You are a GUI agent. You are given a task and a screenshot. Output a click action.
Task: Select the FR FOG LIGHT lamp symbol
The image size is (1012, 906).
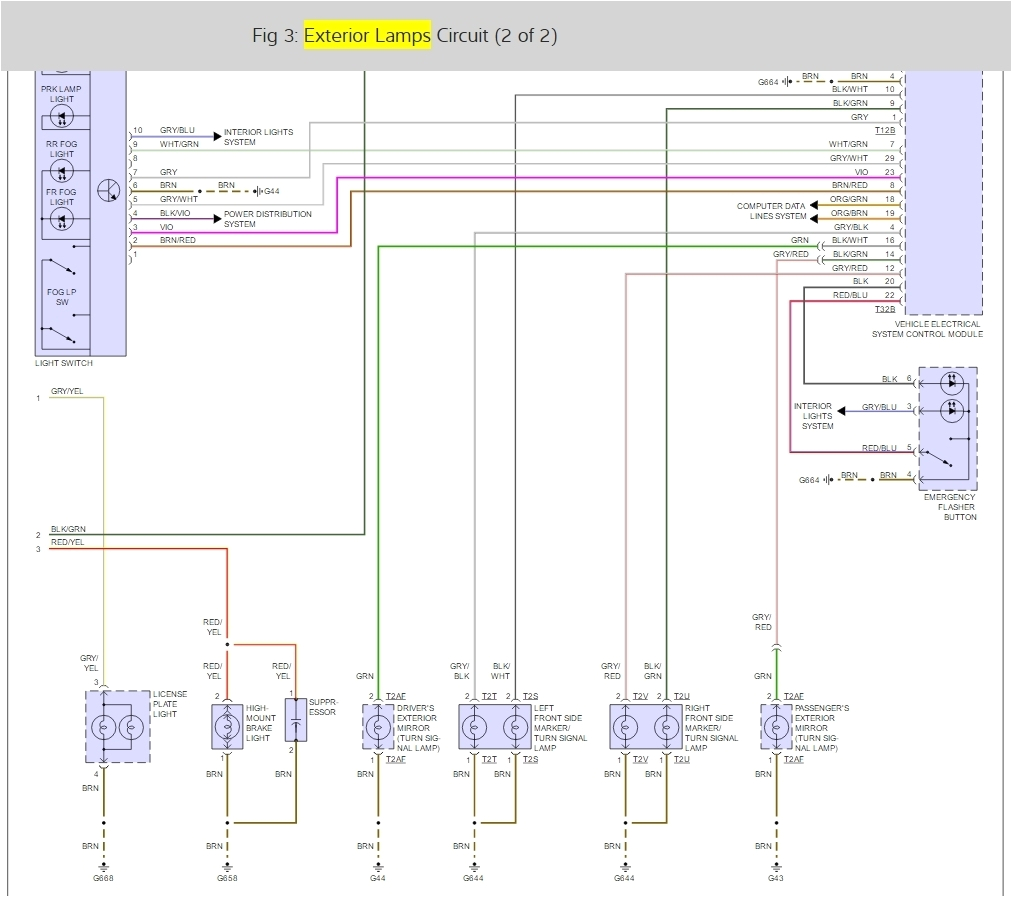pos(62,219)
